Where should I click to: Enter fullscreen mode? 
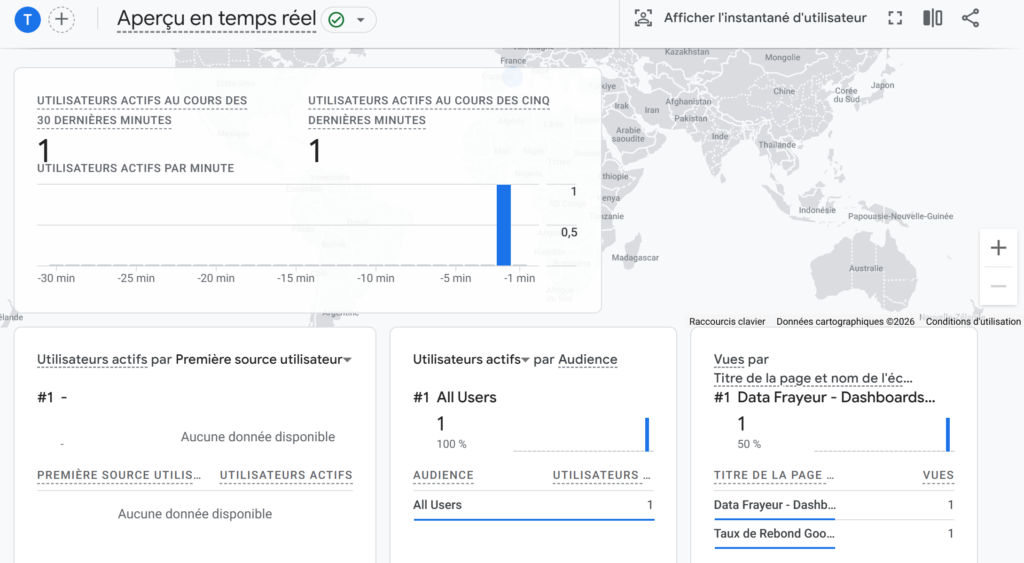[x=895, y=18]
